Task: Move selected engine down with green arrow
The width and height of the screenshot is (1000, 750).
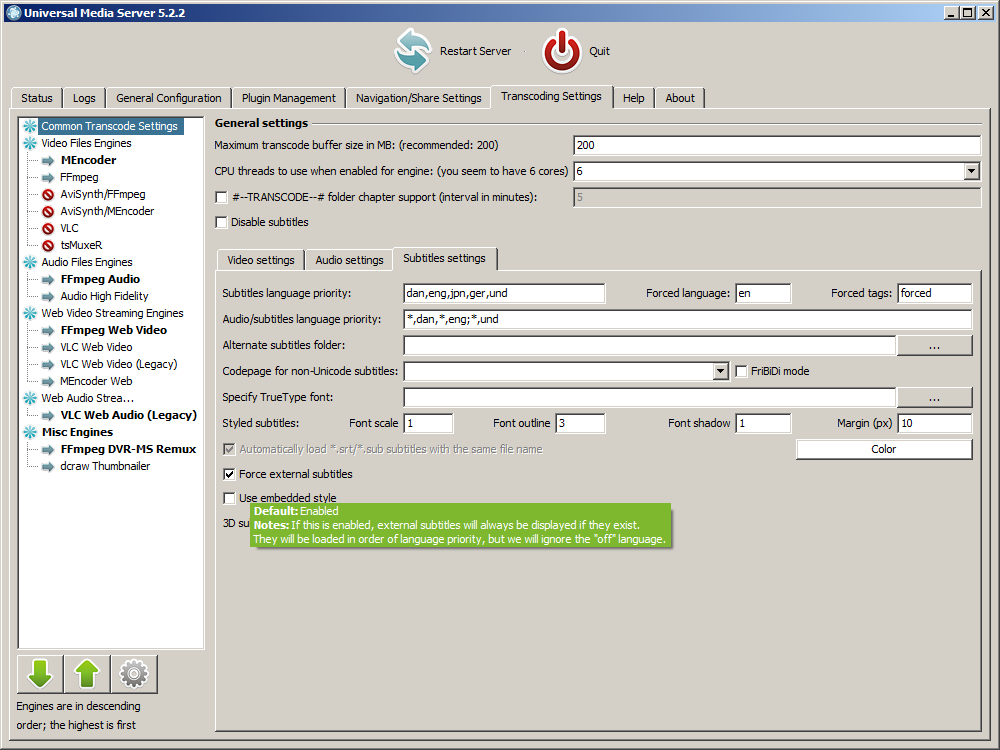Action: [x=40, y=674]
